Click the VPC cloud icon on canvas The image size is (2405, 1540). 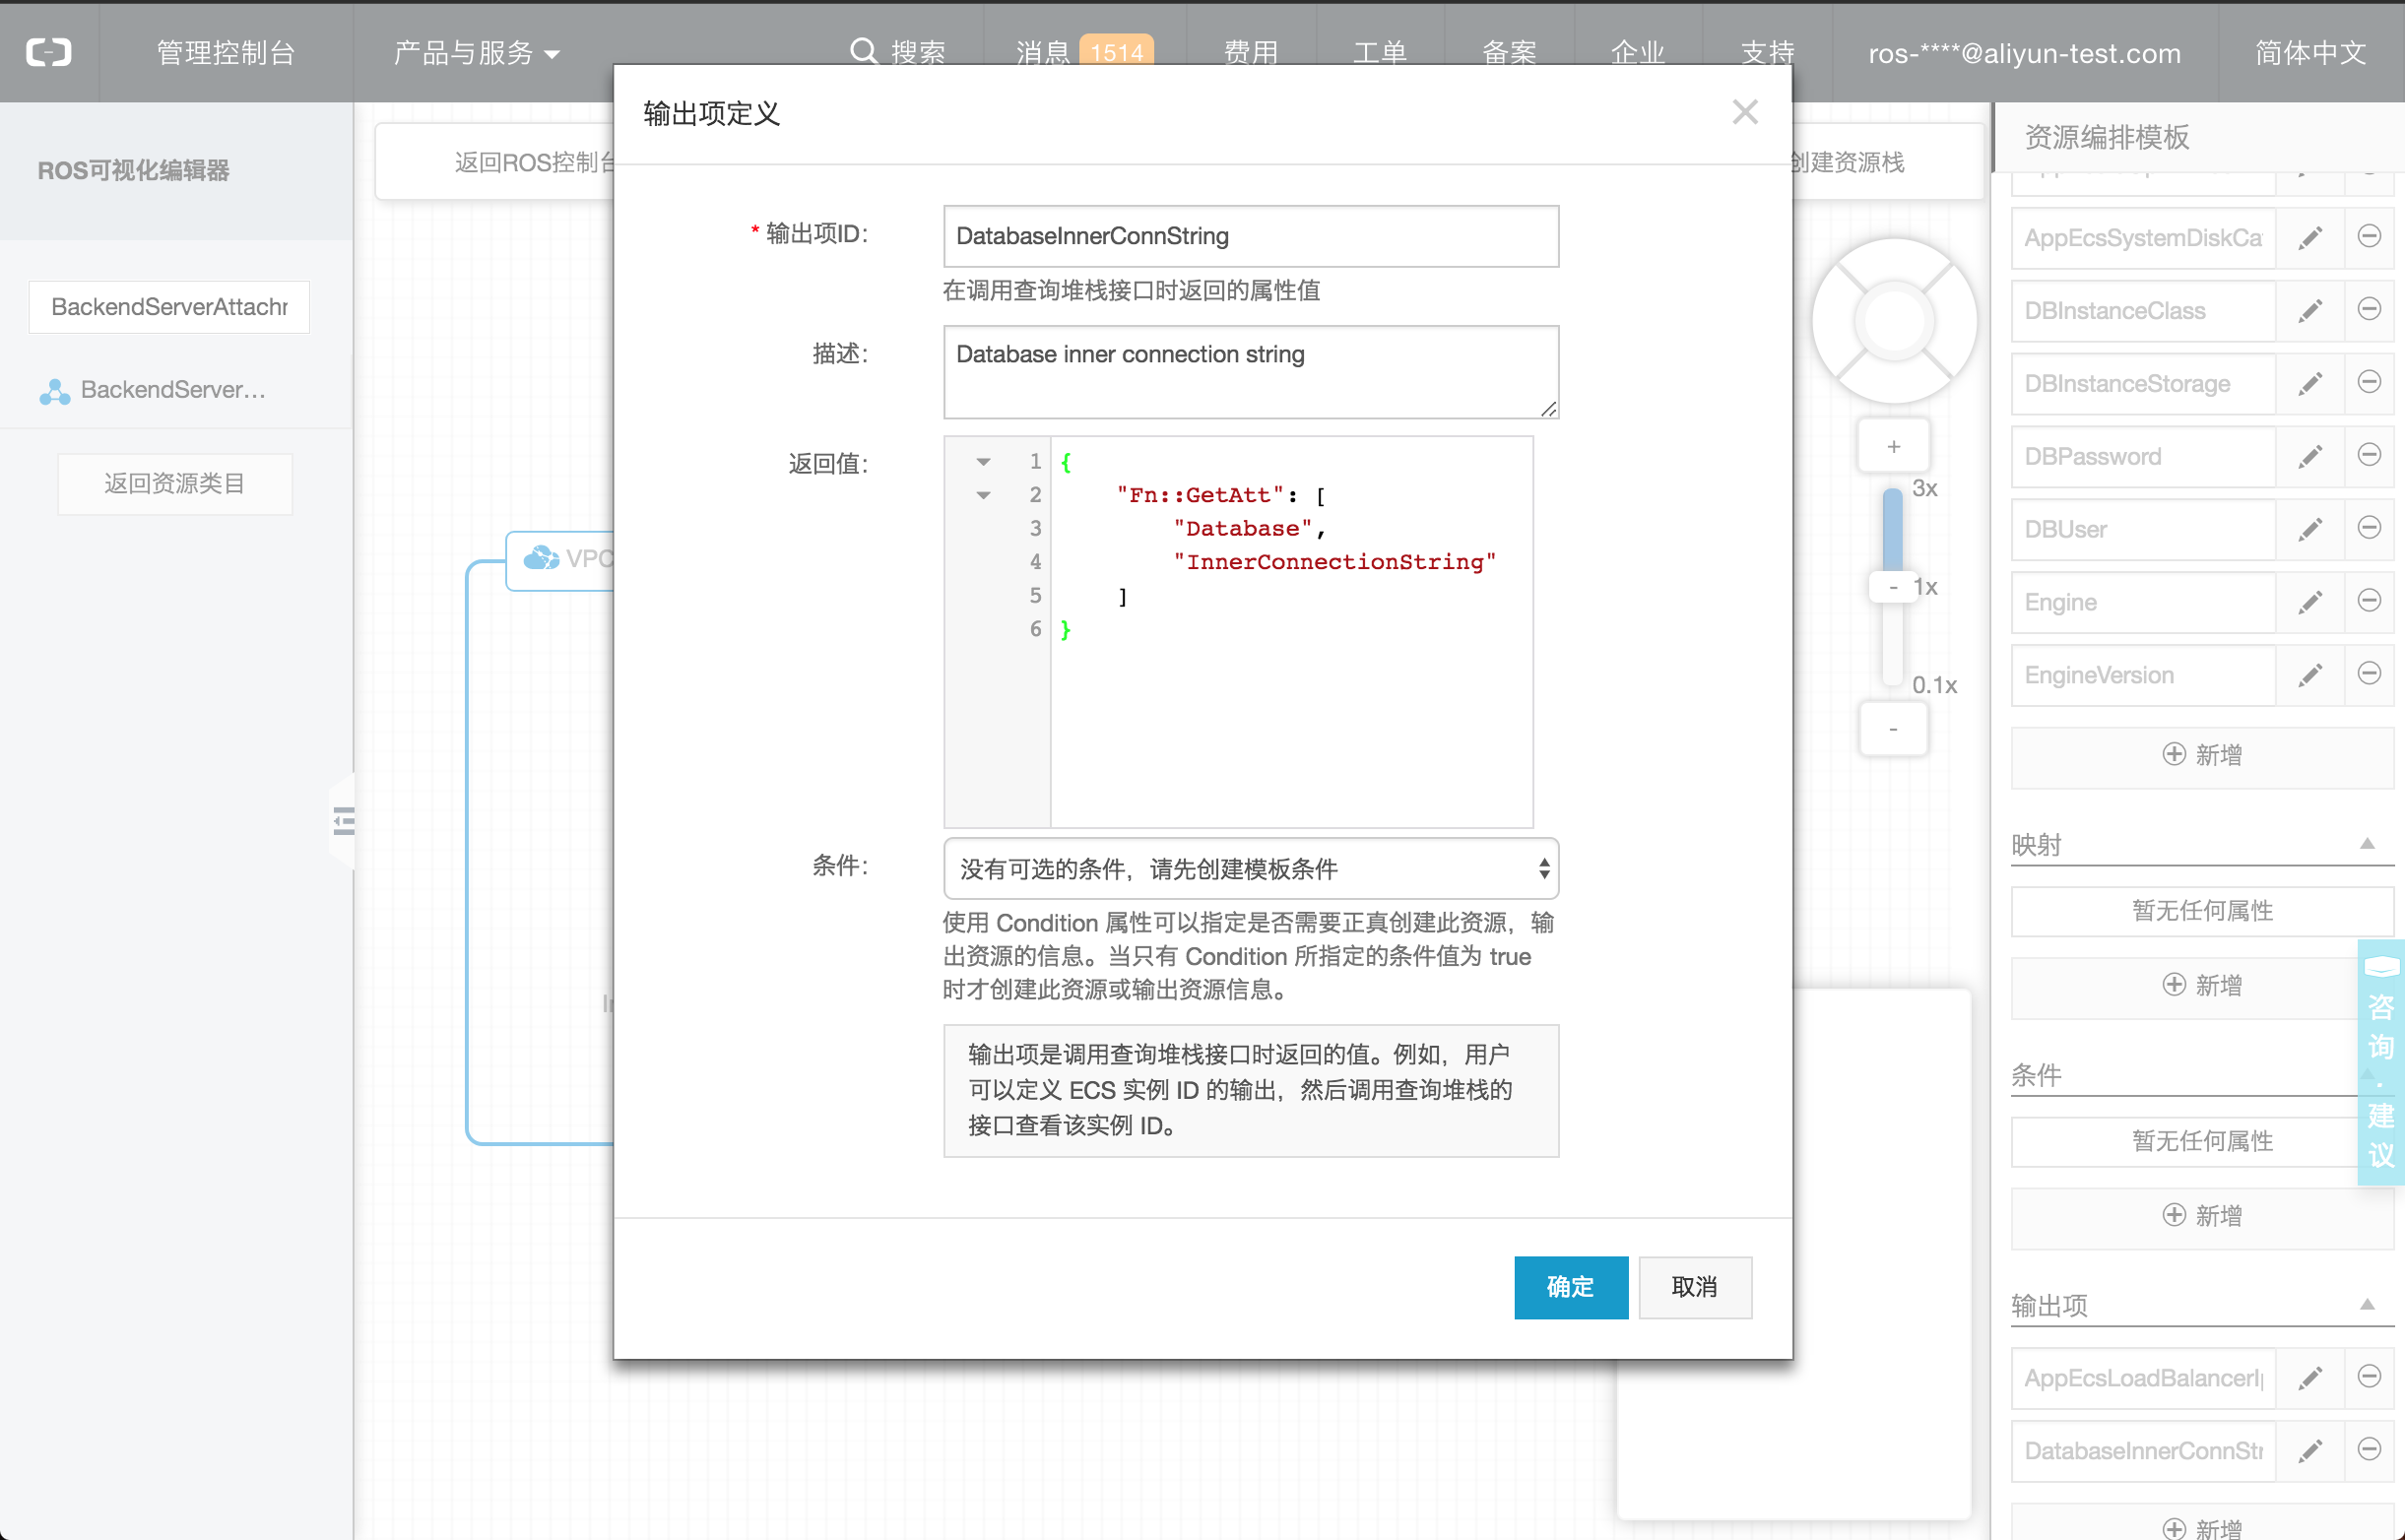tap(541, 558)
